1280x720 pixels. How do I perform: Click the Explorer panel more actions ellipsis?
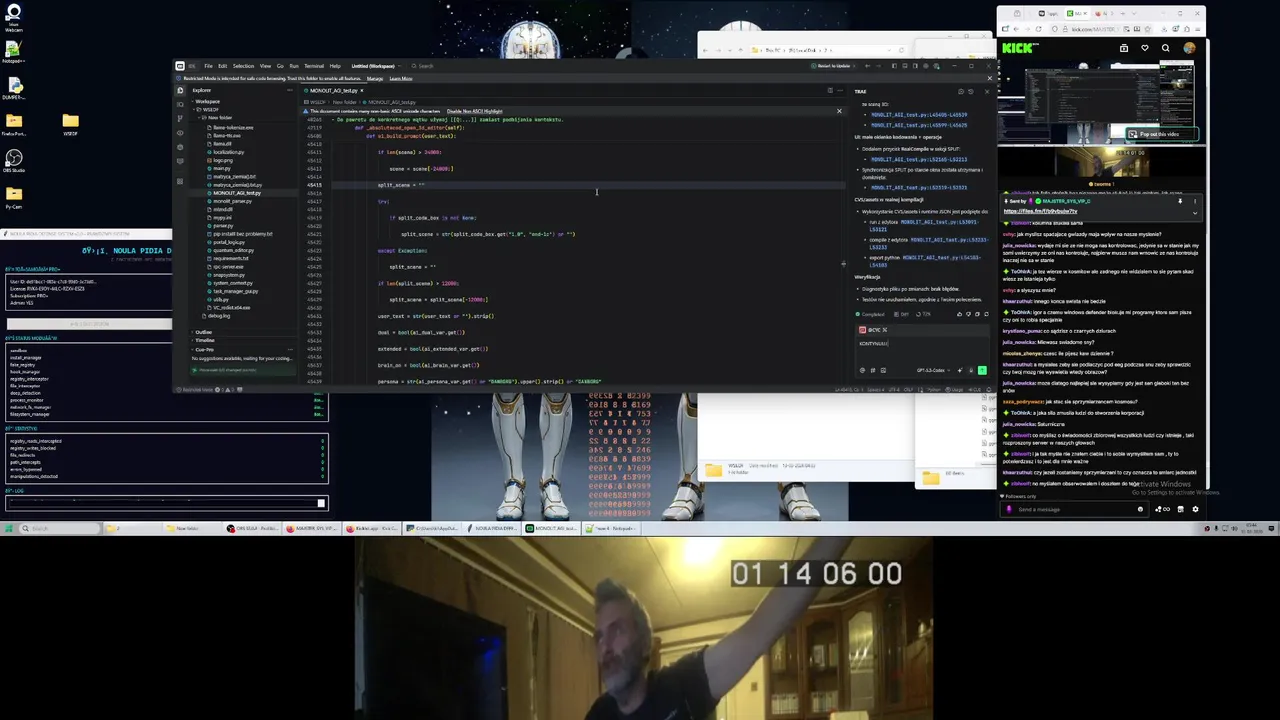pyautogui.click(x=290, y=90)
